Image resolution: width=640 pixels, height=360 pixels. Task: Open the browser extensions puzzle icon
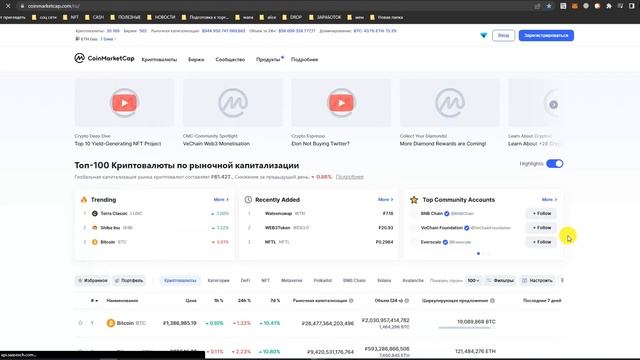pos(609,6)
